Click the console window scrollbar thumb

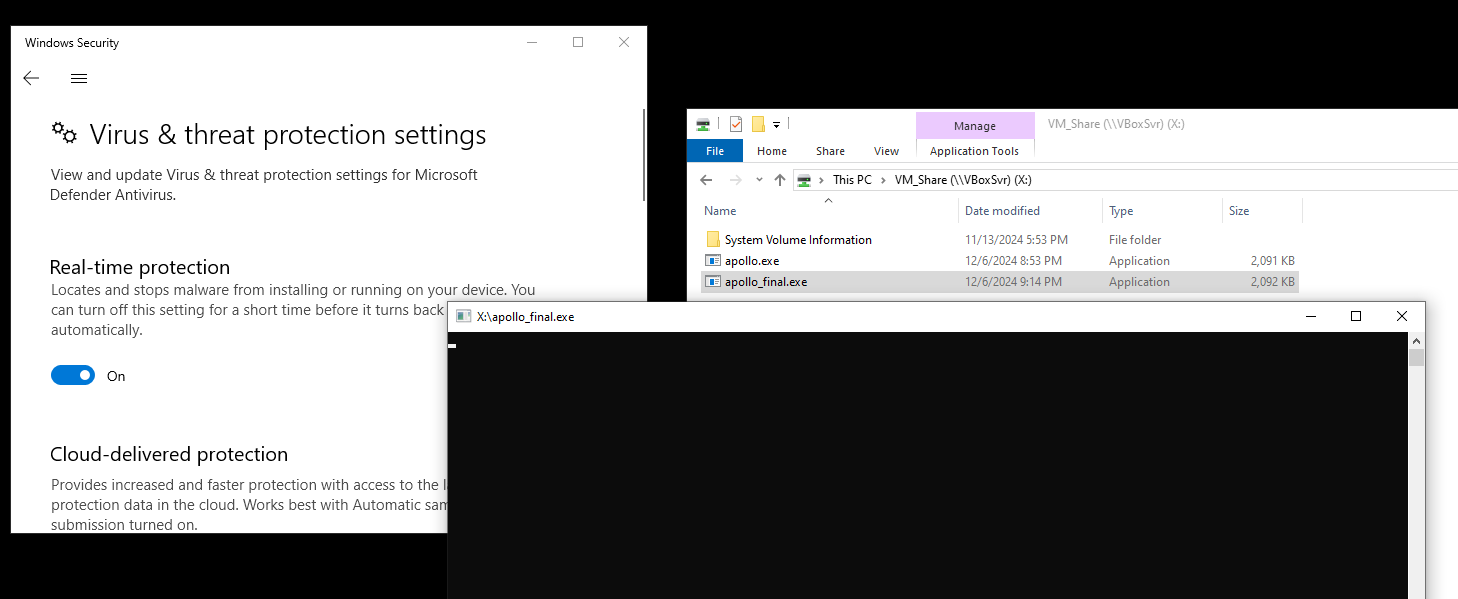point(1416,358)
